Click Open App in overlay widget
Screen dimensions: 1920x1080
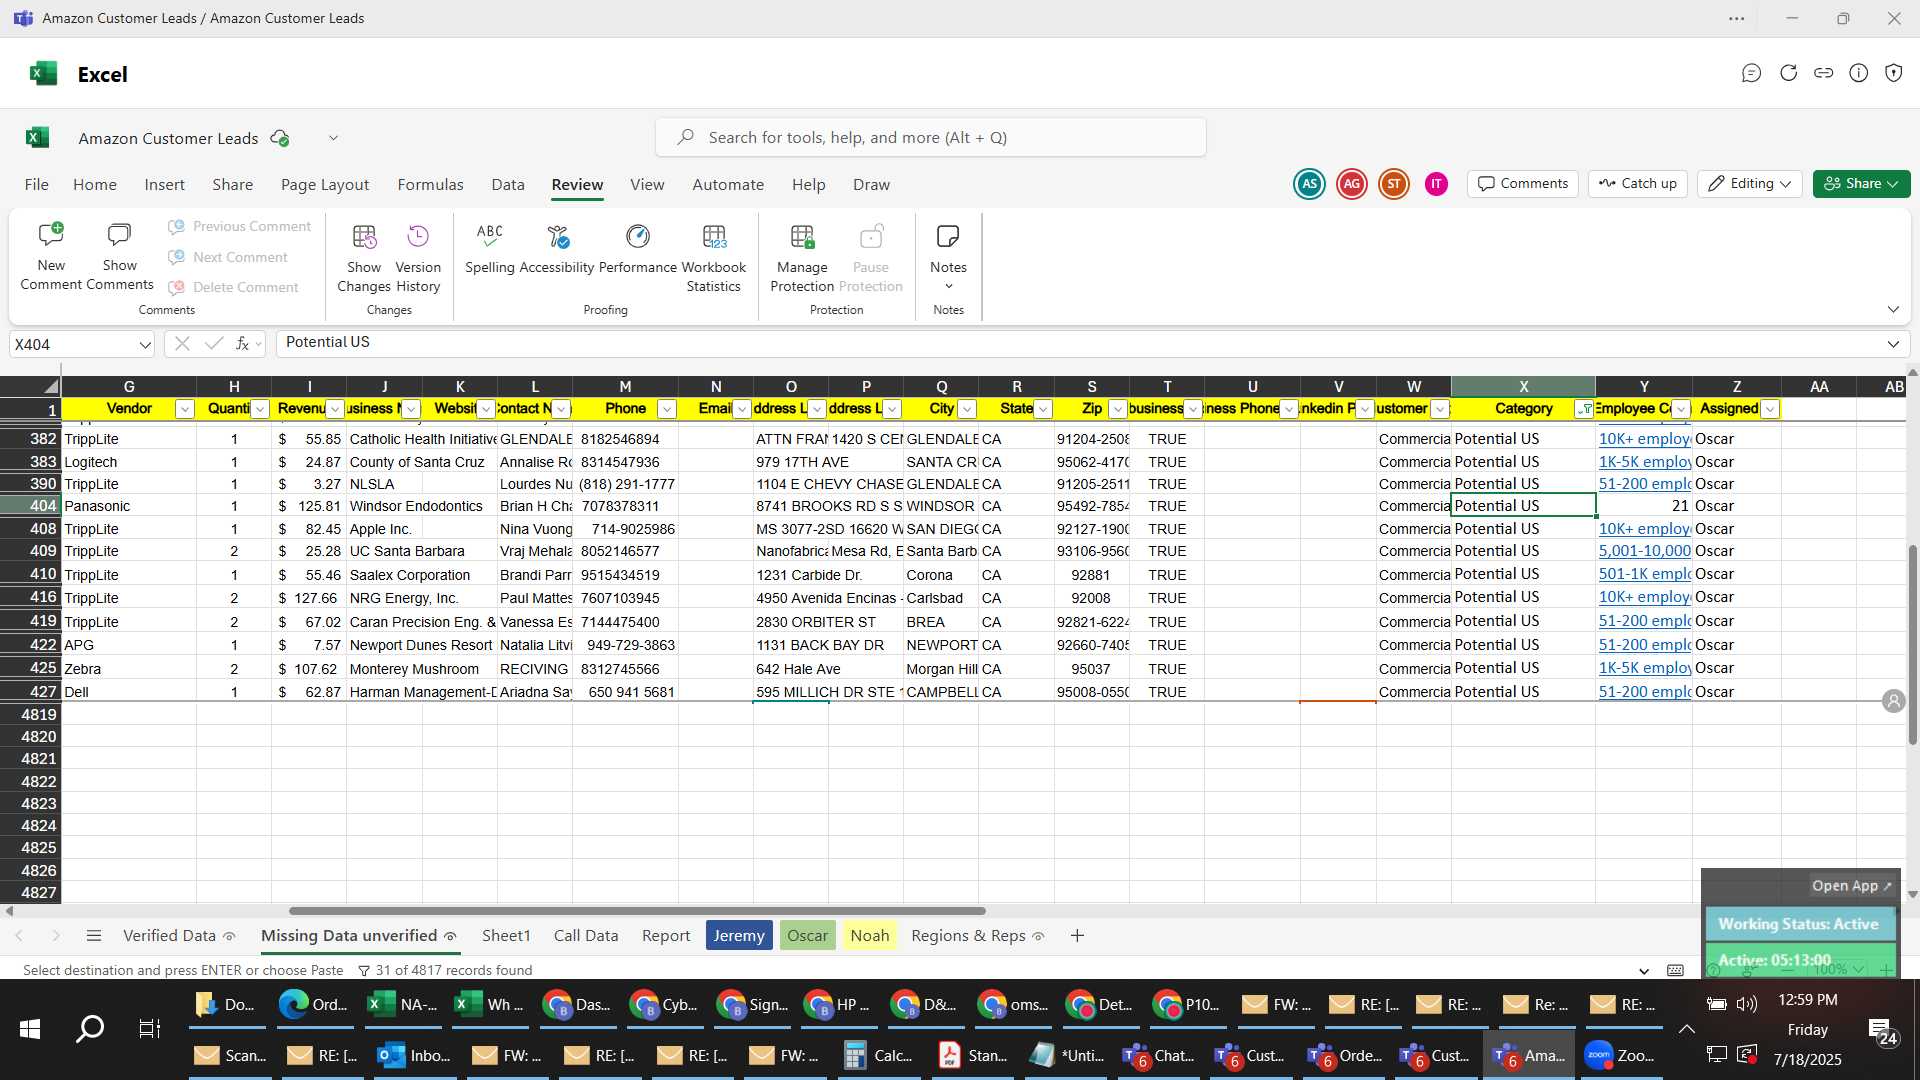point(1851,886)
